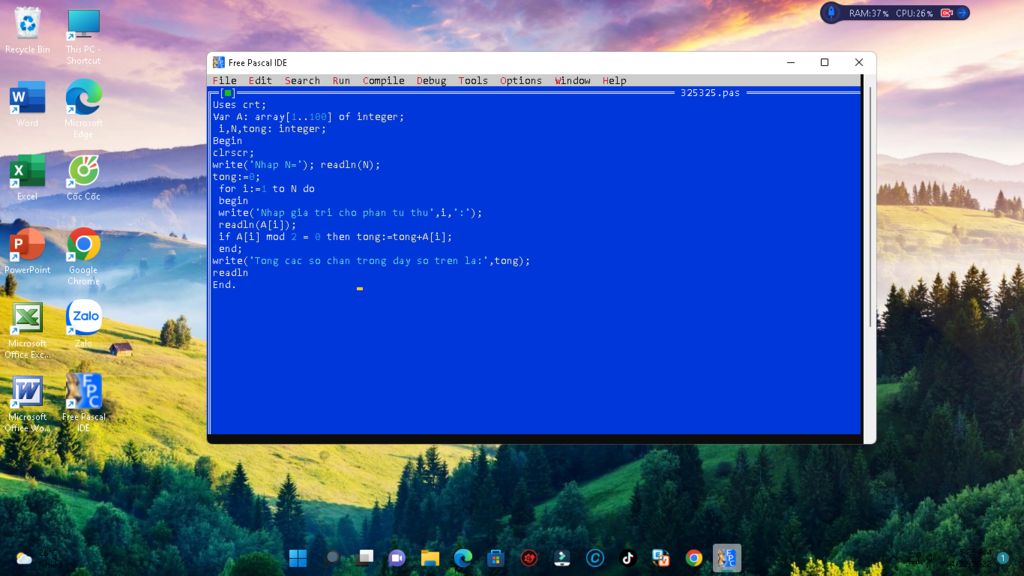Click the 'Uses crt;' code line
The image size is (1024, 576).
click(x=239, y=104)
